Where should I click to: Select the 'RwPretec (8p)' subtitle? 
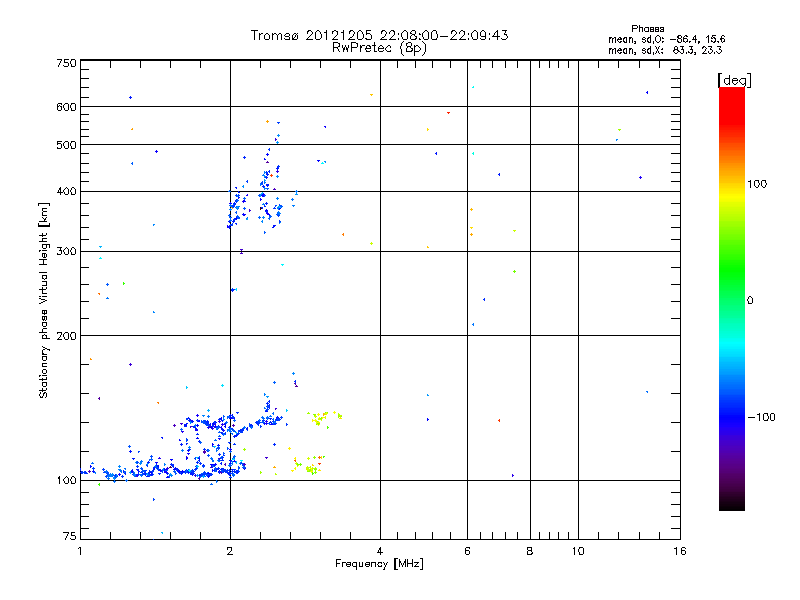tap(379, 48)
